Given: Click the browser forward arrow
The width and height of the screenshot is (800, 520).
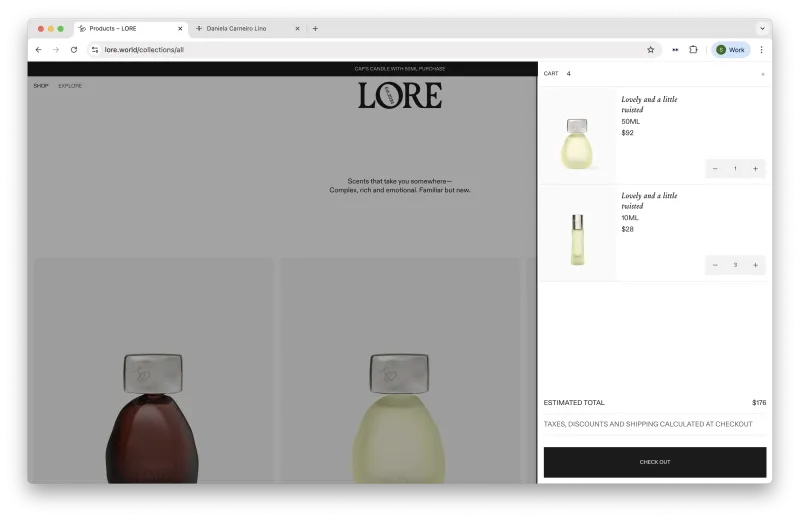Looking at the screenshot, I should (x=56, y=49).
